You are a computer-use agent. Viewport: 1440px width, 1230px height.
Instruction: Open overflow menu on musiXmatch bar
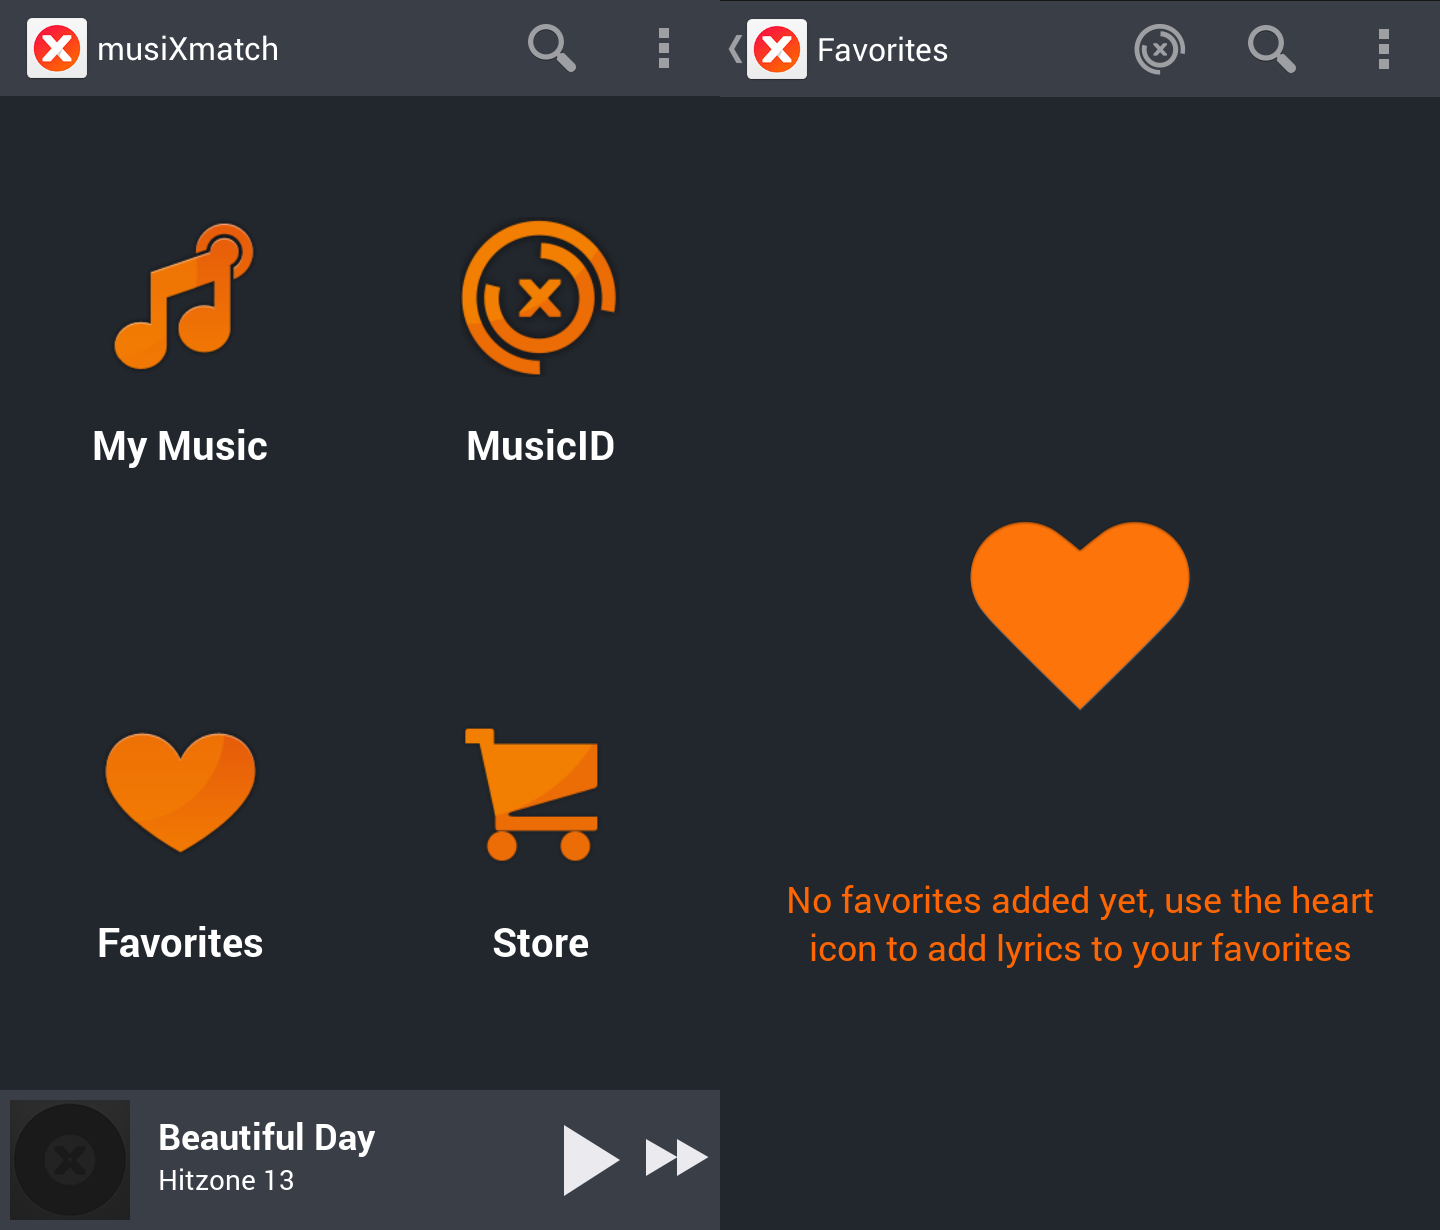pyautogui.click(x=664, y=48)
